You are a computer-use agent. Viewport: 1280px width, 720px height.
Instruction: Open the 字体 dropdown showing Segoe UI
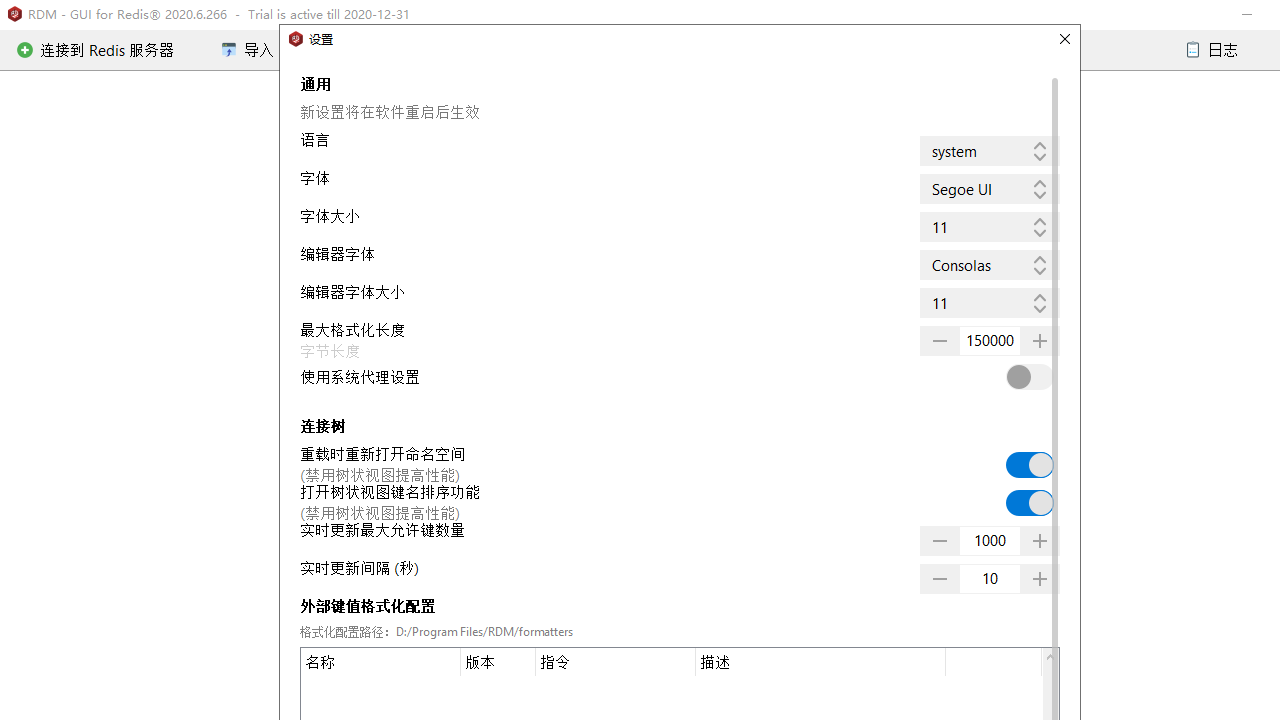click(986, 189)
